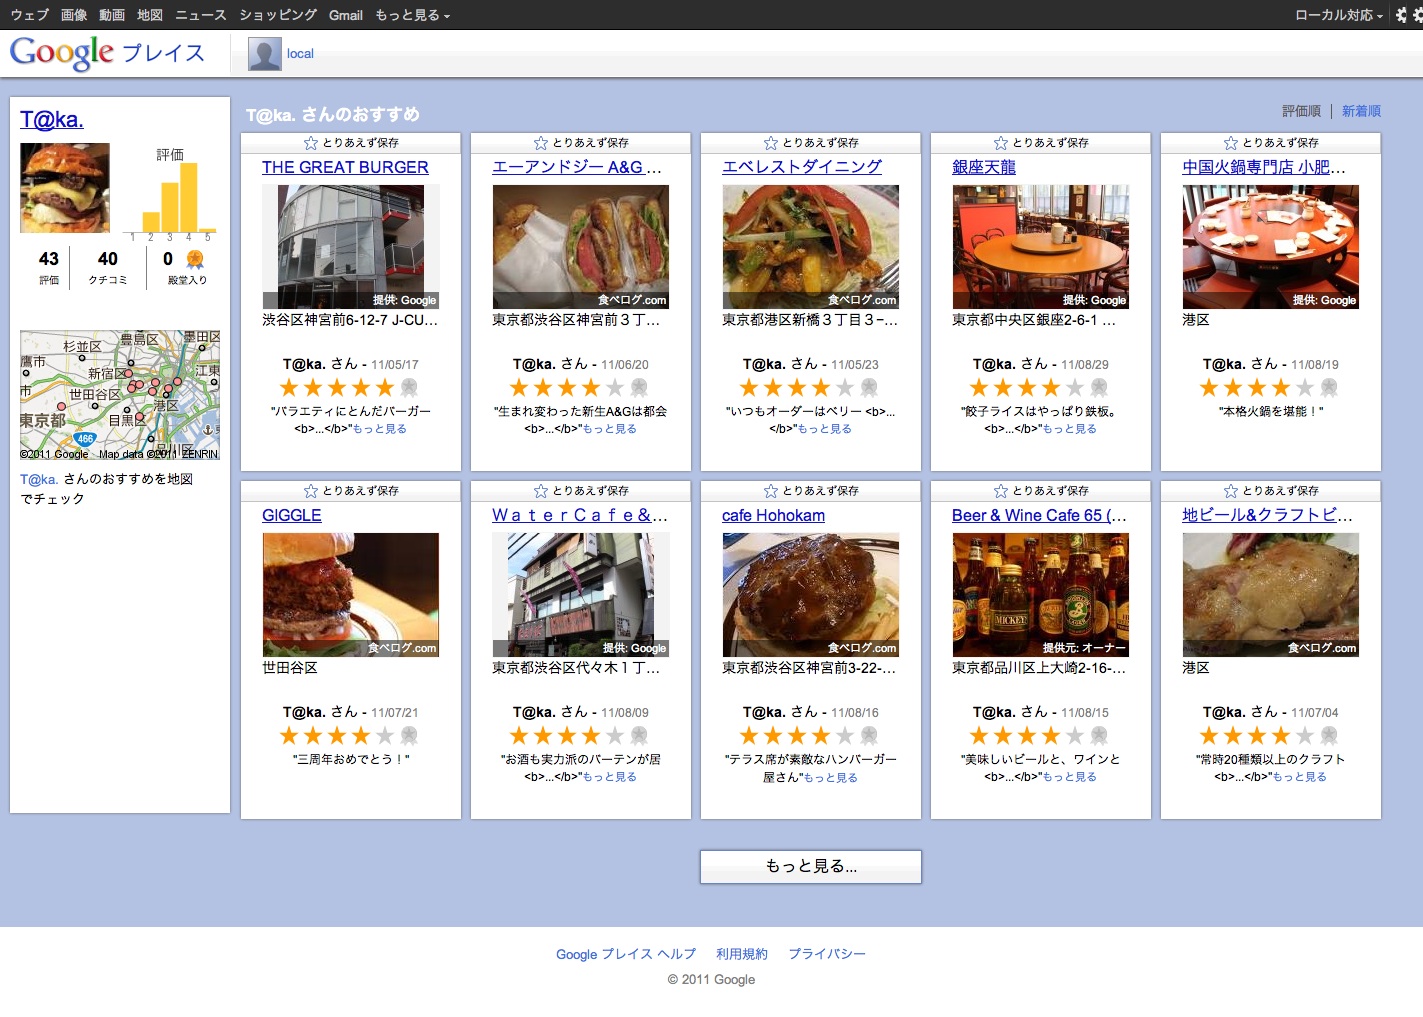Sort recommendations by 評価順

coord(1301,111)
